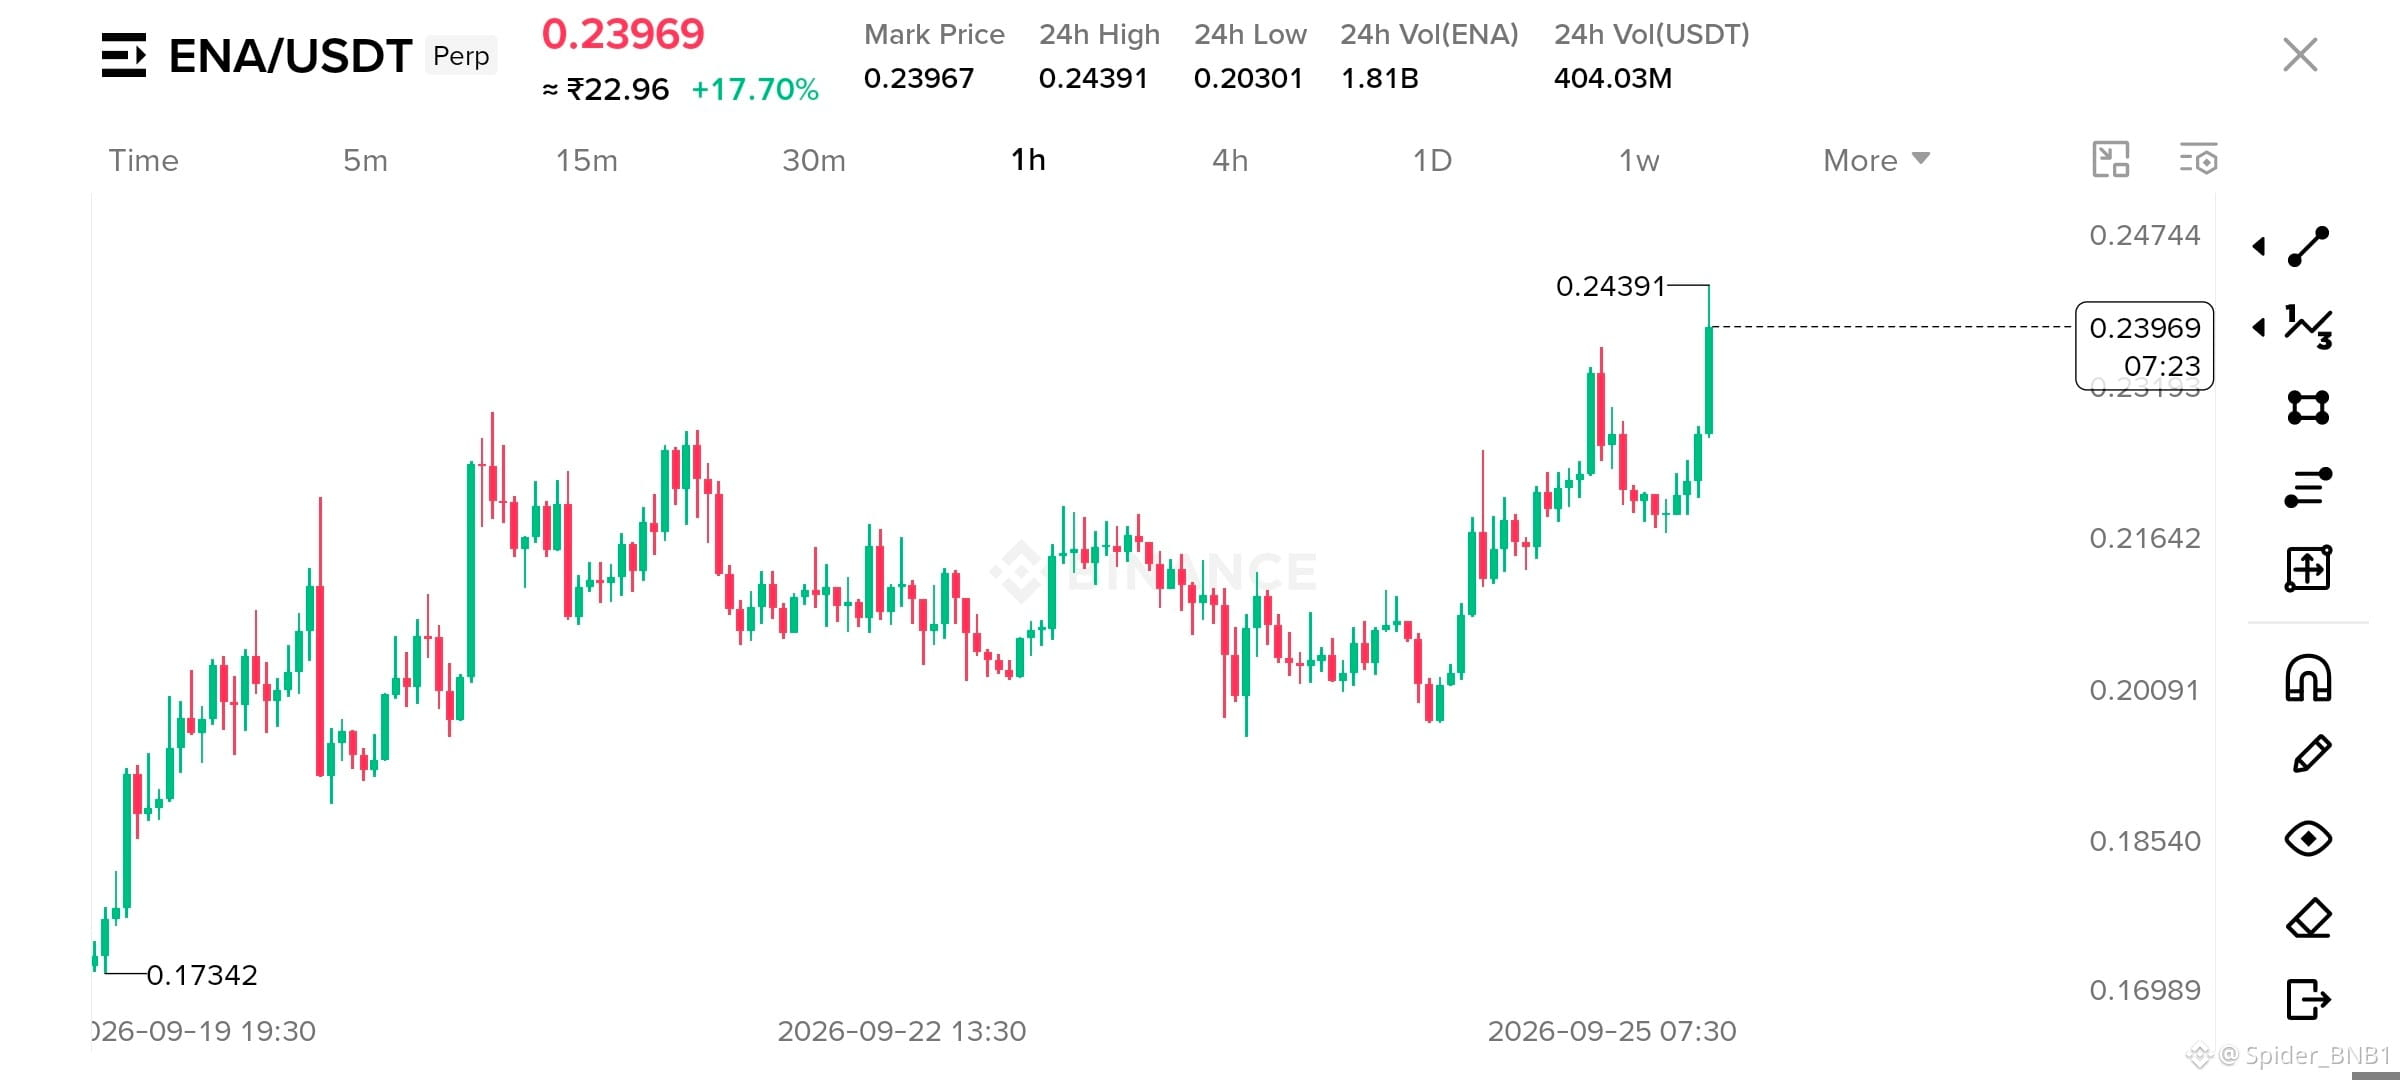Switch to the 4h timeframe
The width and height of the screenshot is (2400, 1080).
(x=1230, y=160)
